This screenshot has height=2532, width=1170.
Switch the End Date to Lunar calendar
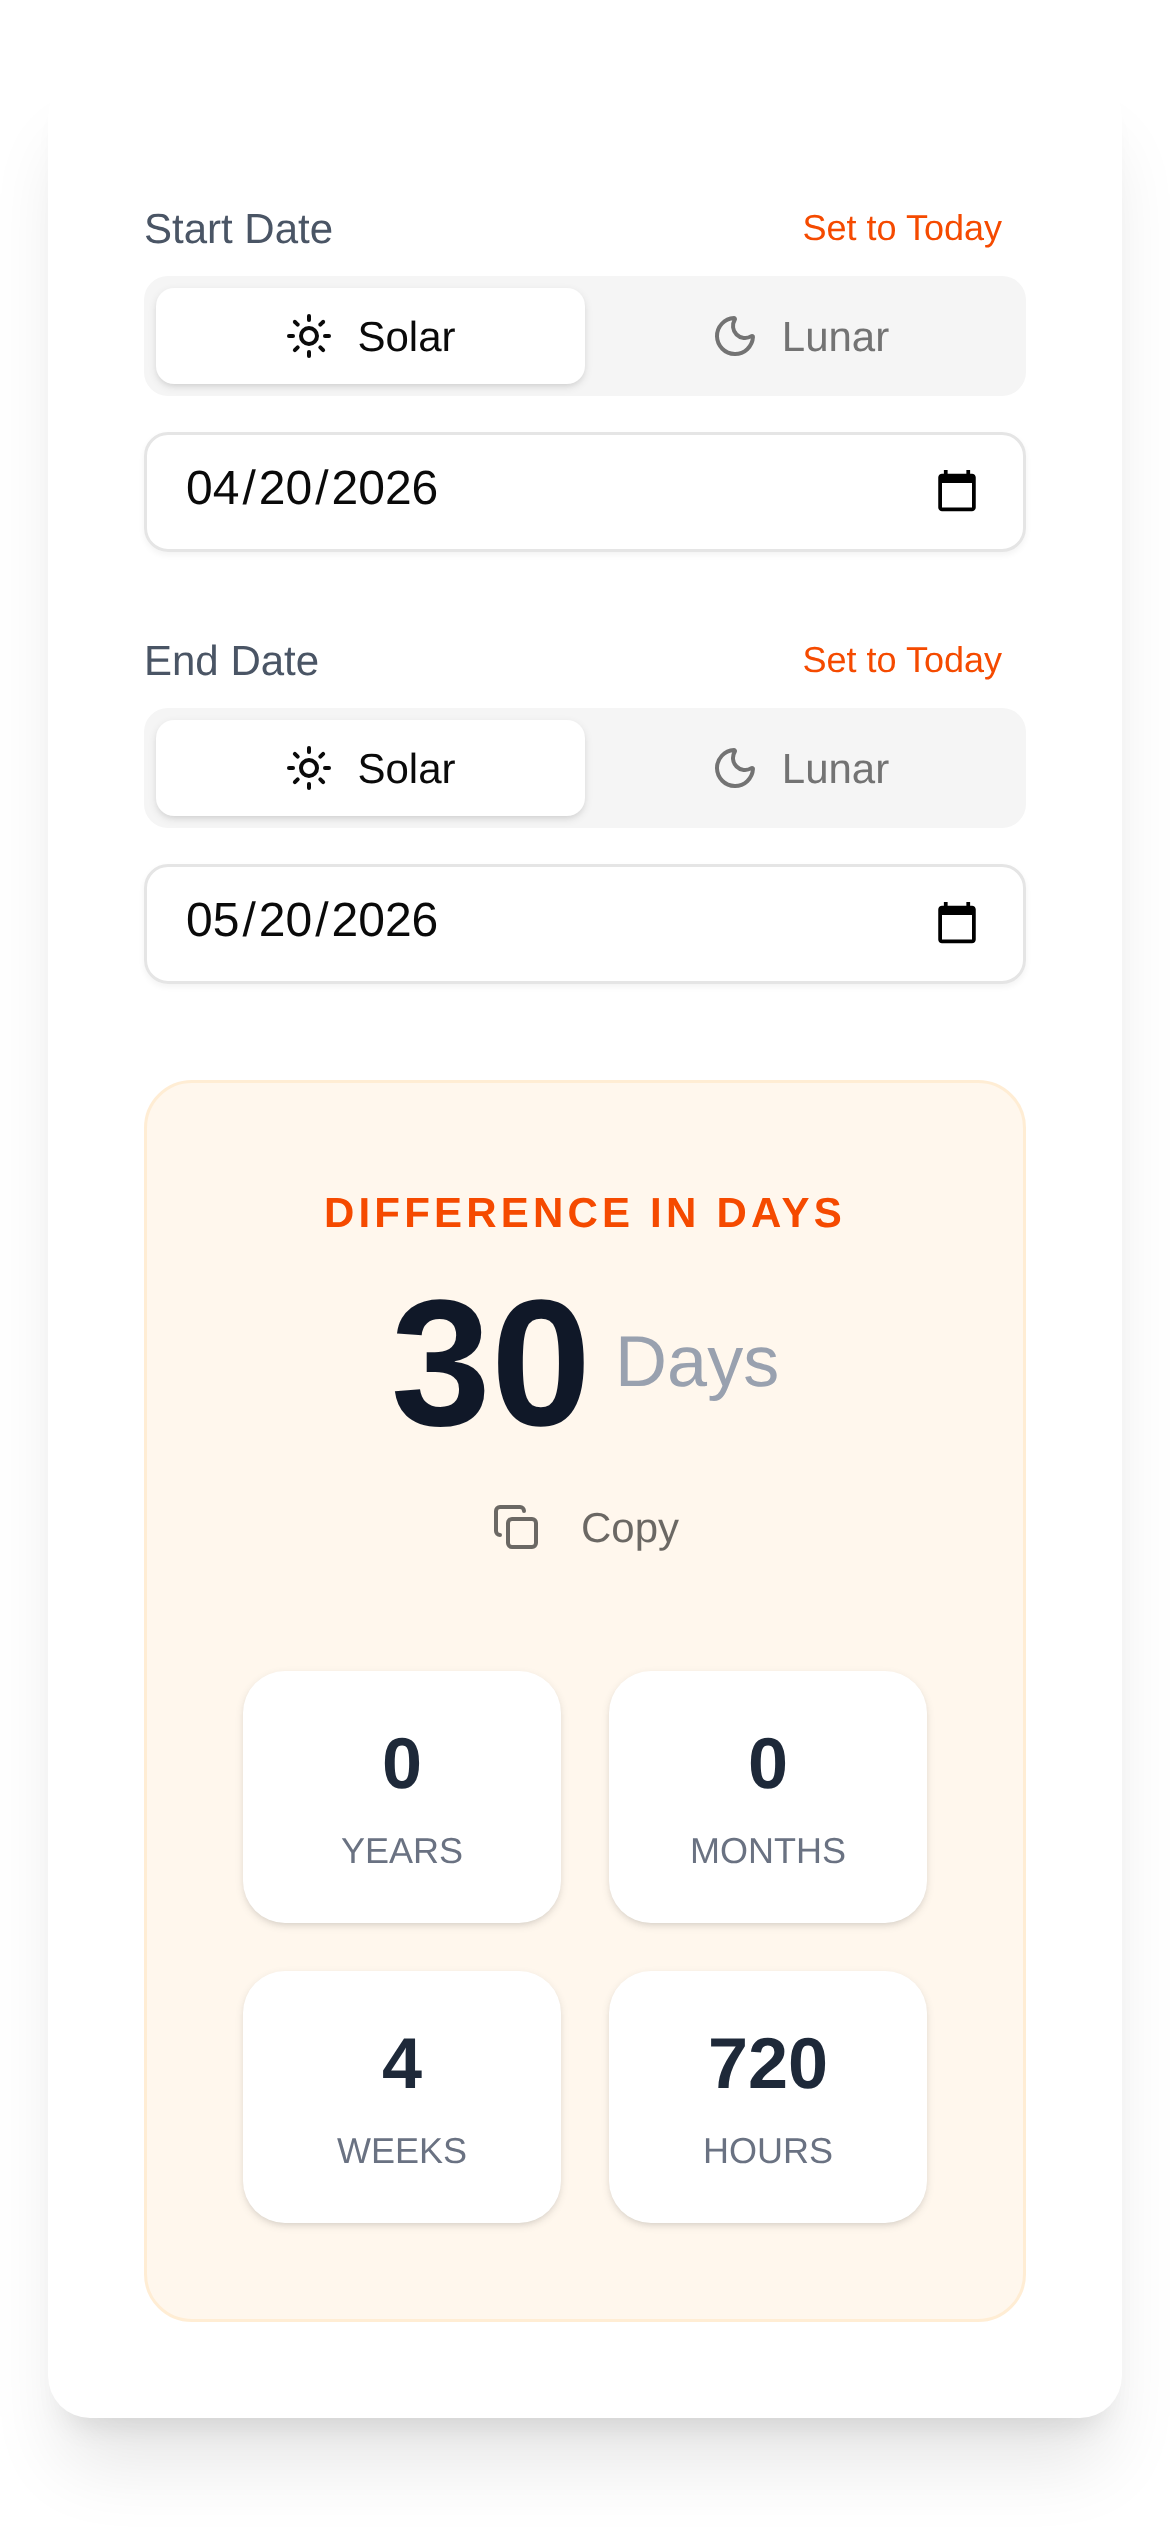pyautogui.click(x=805, y=768)
